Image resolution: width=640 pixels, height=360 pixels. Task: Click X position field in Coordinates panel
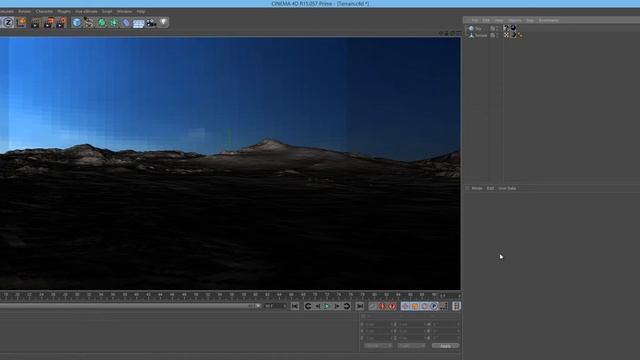pyautogui.click(x=378, y=324)
